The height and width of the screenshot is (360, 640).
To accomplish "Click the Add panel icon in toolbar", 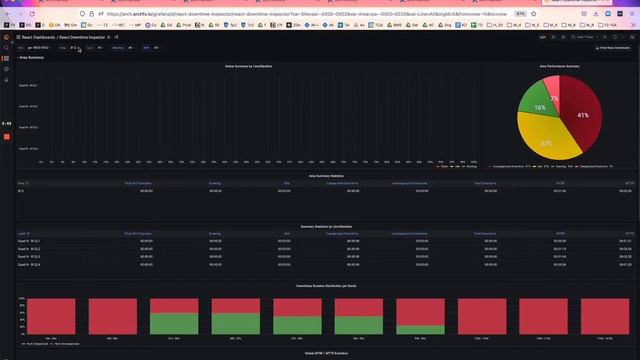I will click(543, 37).
